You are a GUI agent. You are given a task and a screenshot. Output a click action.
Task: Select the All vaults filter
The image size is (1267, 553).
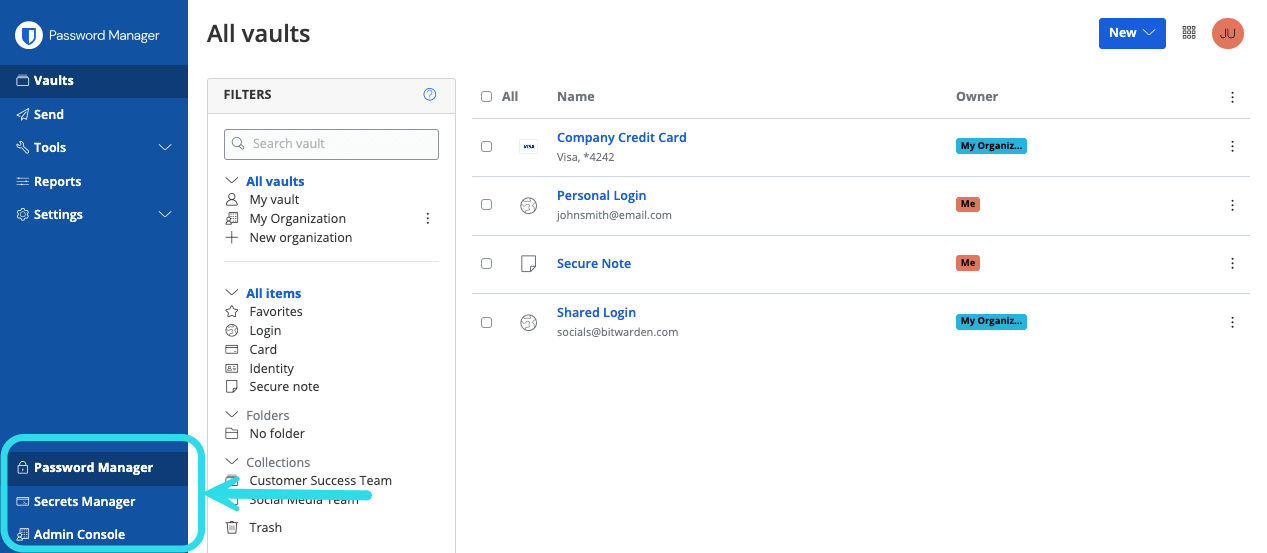[x=275, y=181]
